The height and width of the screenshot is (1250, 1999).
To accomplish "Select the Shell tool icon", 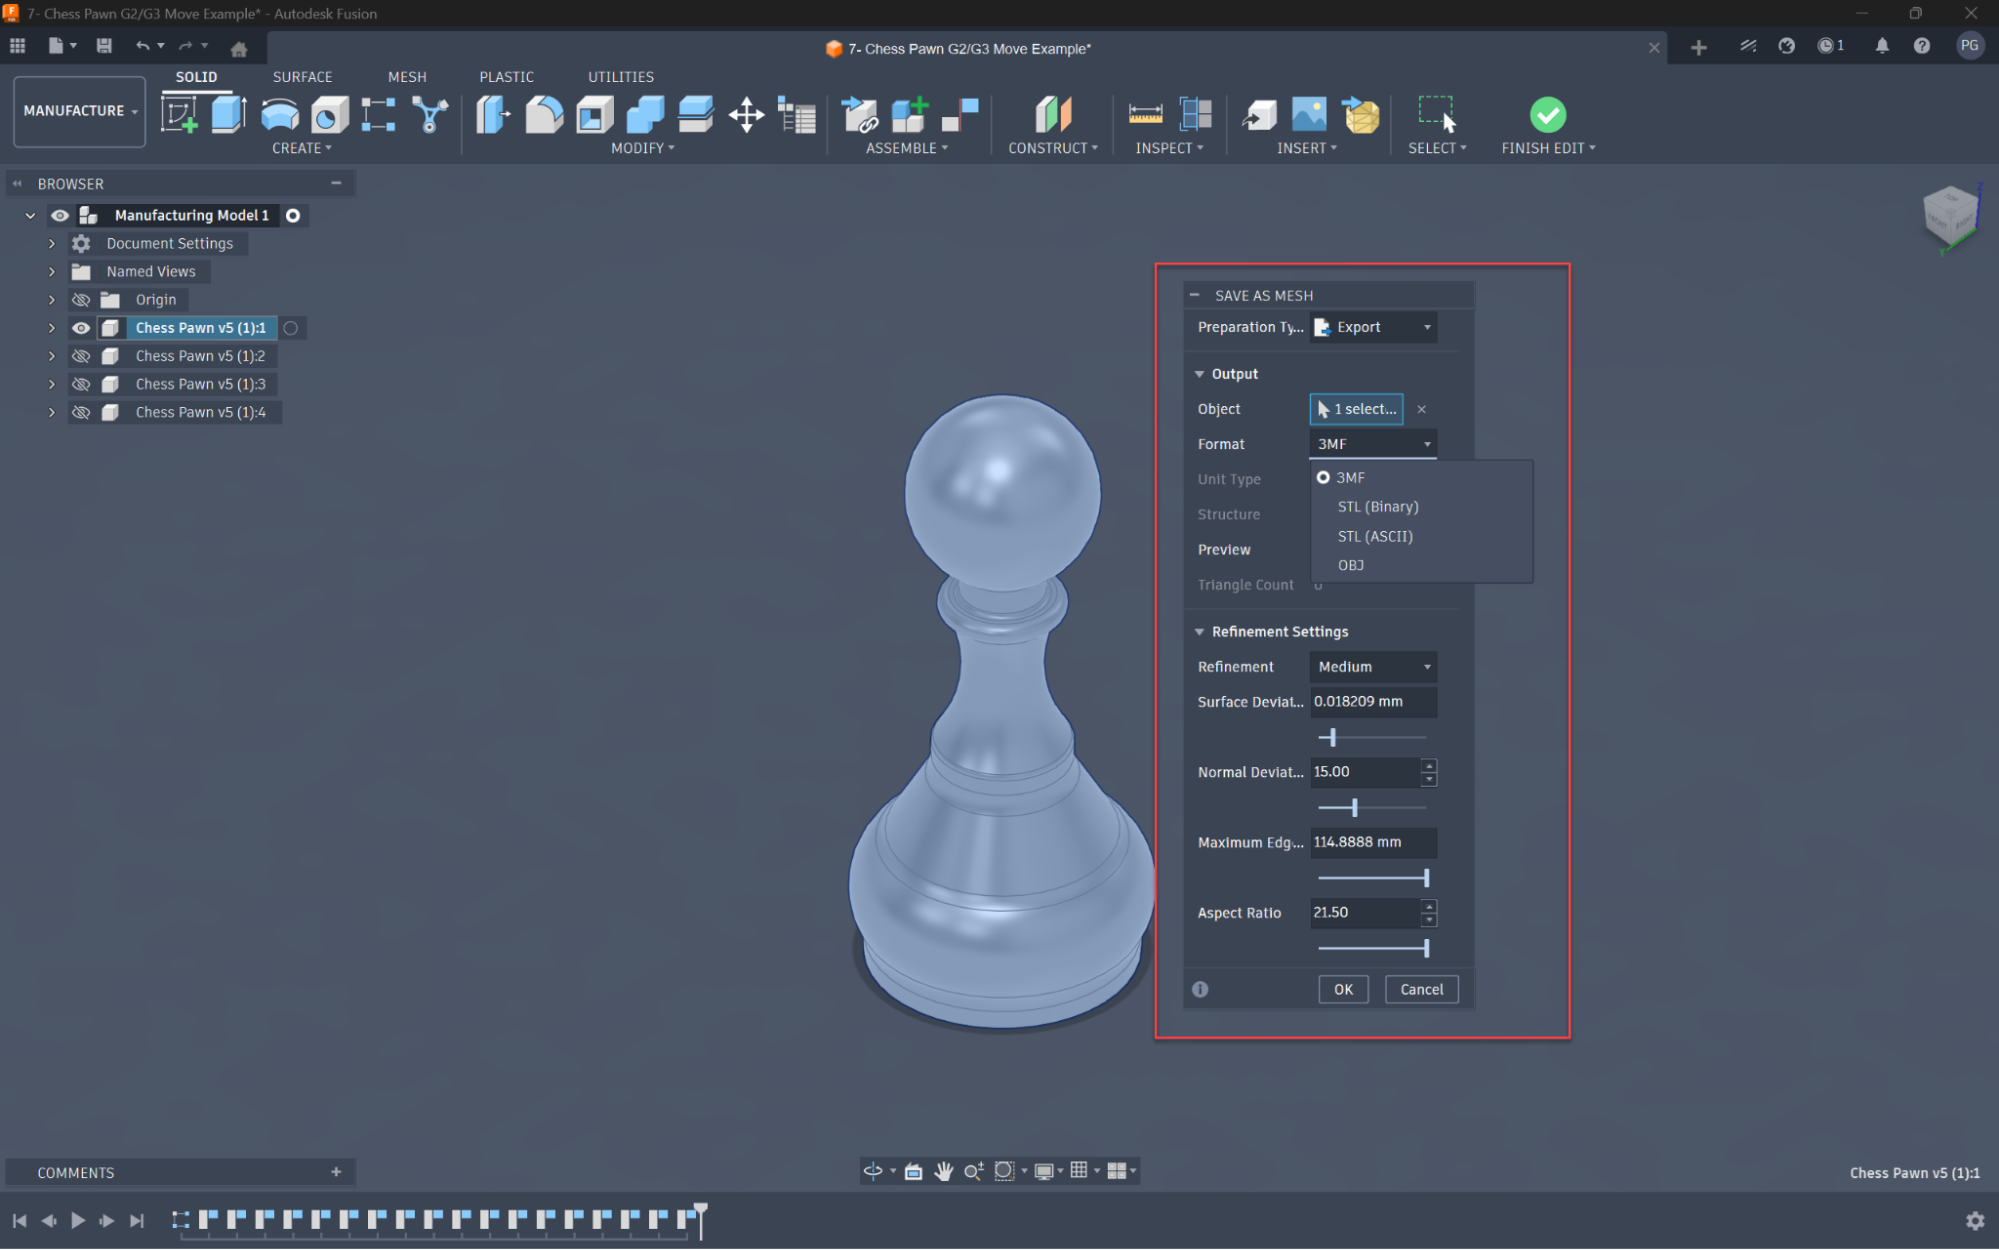I will tap(594, 114).
